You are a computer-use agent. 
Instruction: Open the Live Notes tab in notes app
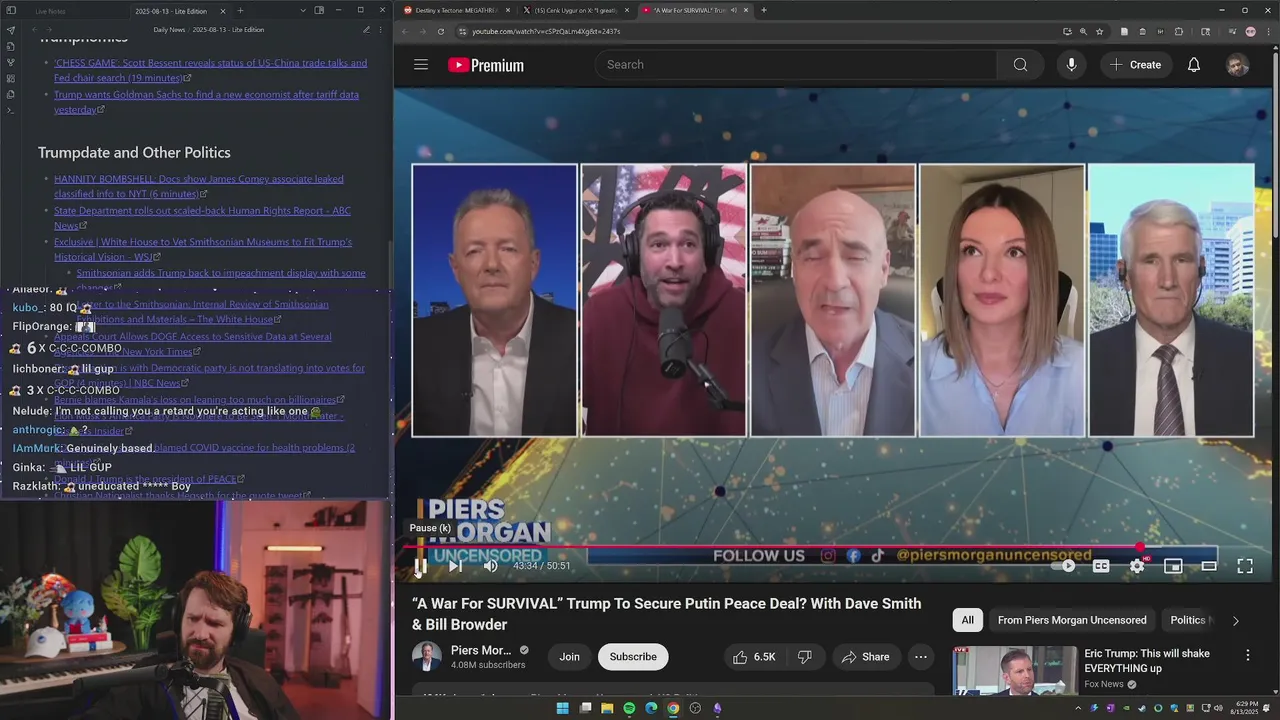[50, 11]
